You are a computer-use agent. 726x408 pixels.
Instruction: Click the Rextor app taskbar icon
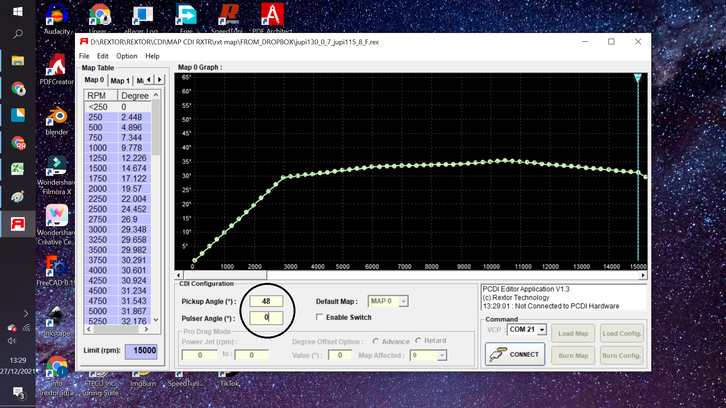[x=17, y=222]
